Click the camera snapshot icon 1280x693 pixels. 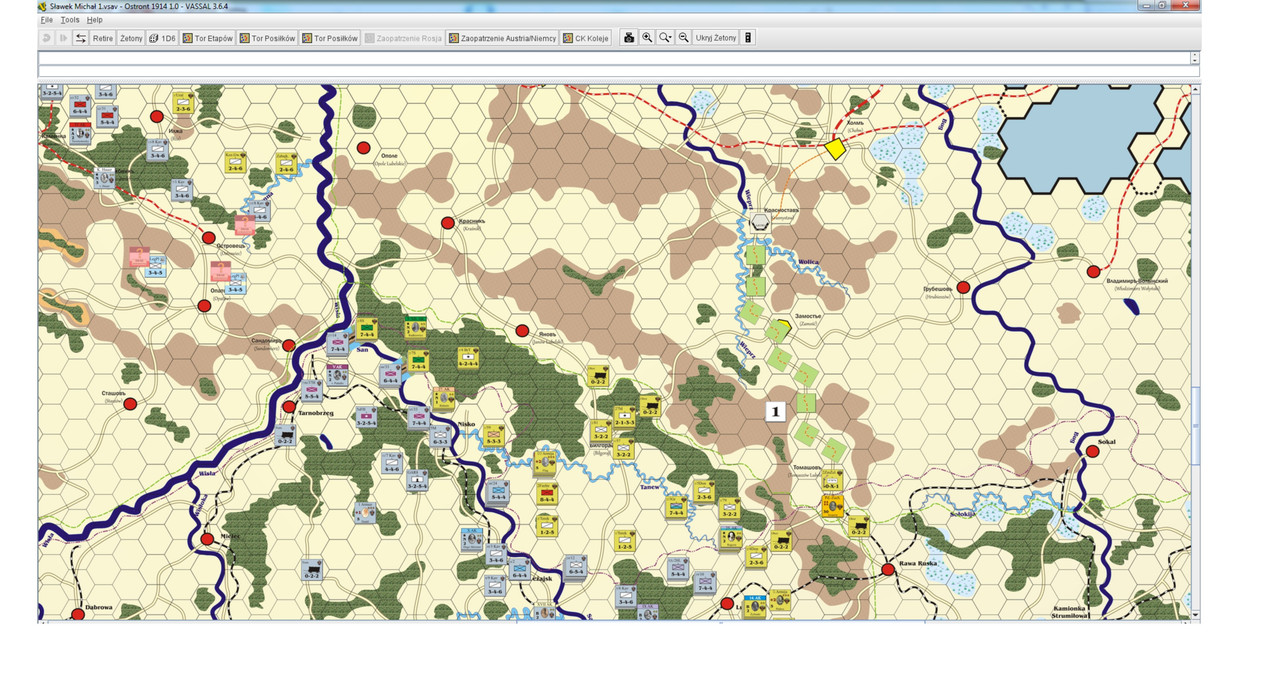(x=629, y=38)
